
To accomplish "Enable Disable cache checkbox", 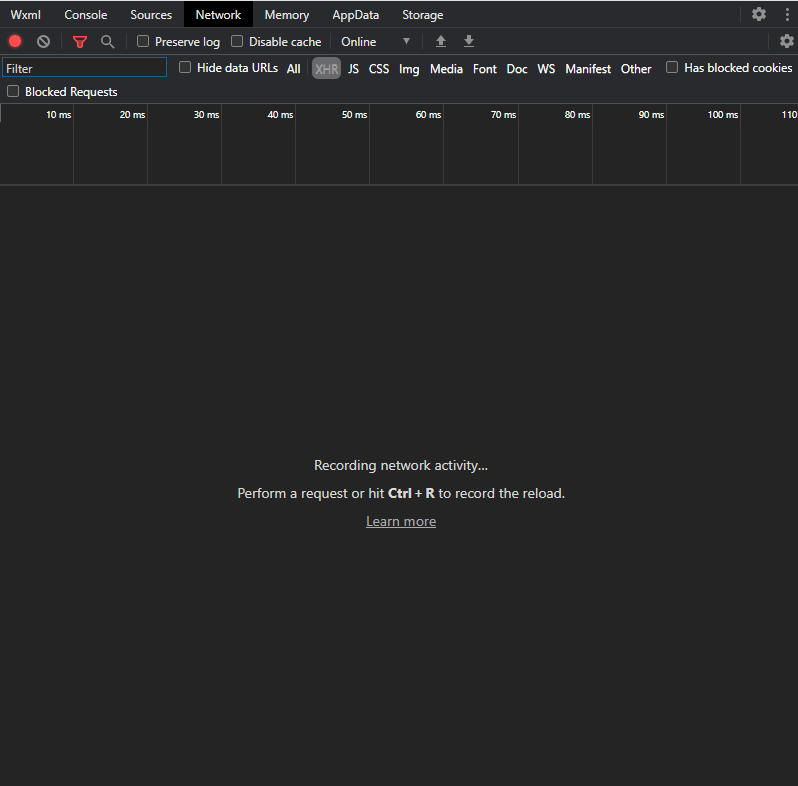I will click(x=237, y=41).
